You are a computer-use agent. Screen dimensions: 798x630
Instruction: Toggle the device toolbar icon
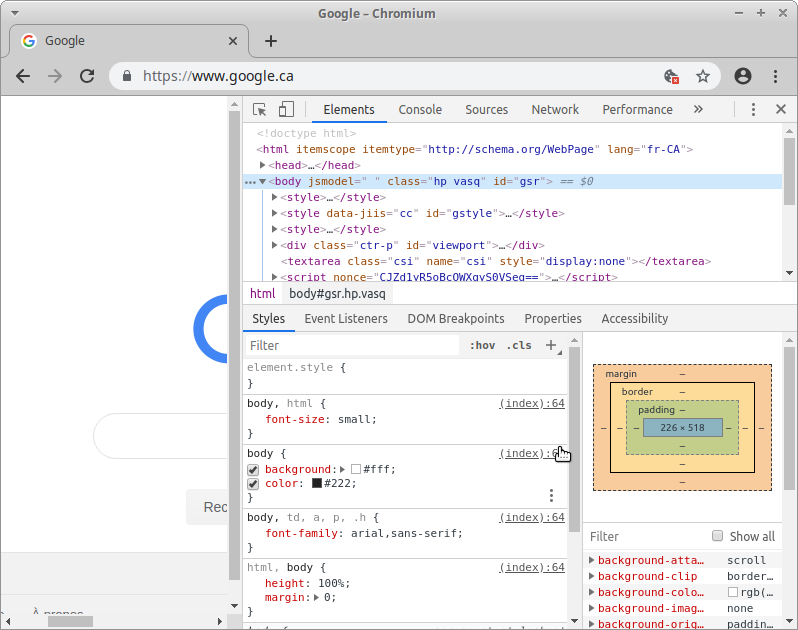pyautogui.click(x=286, y=110)
